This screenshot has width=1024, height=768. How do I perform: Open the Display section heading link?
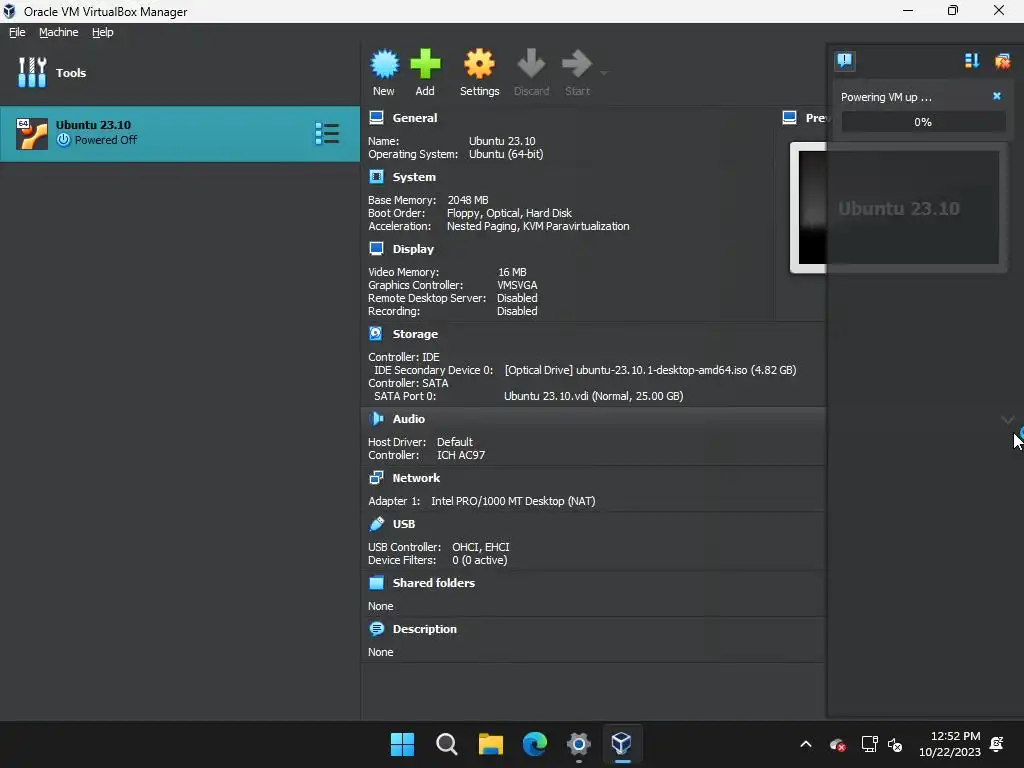(413, 249)
